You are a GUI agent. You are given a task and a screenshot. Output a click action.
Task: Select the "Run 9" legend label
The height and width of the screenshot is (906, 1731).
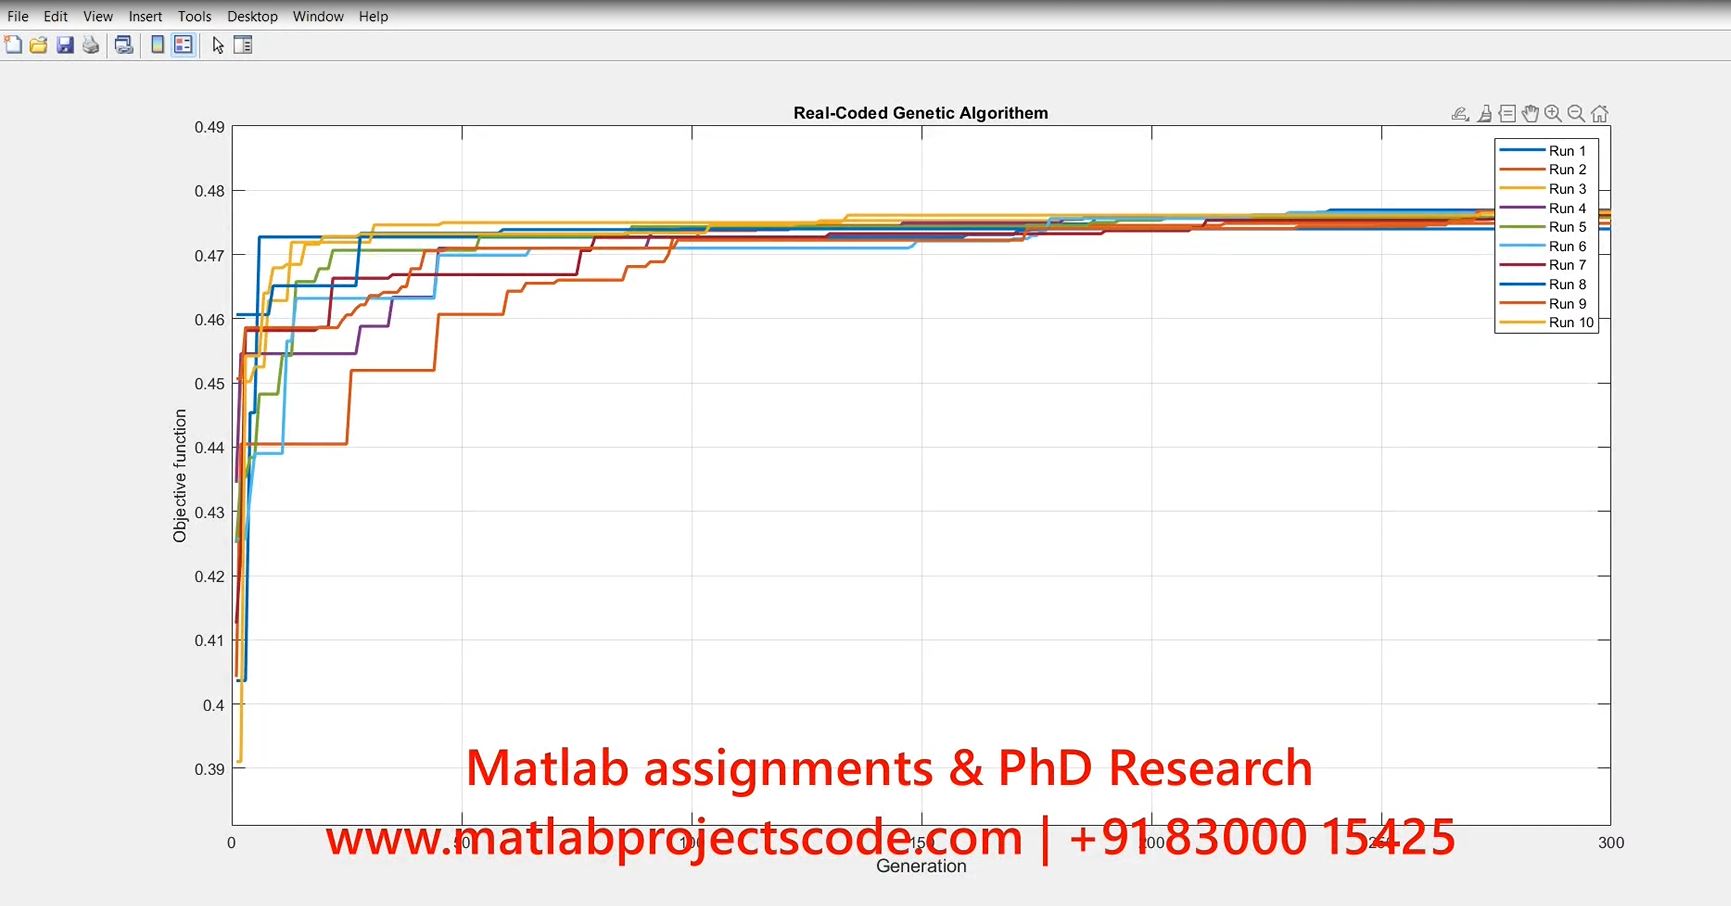pos(1567,304)
